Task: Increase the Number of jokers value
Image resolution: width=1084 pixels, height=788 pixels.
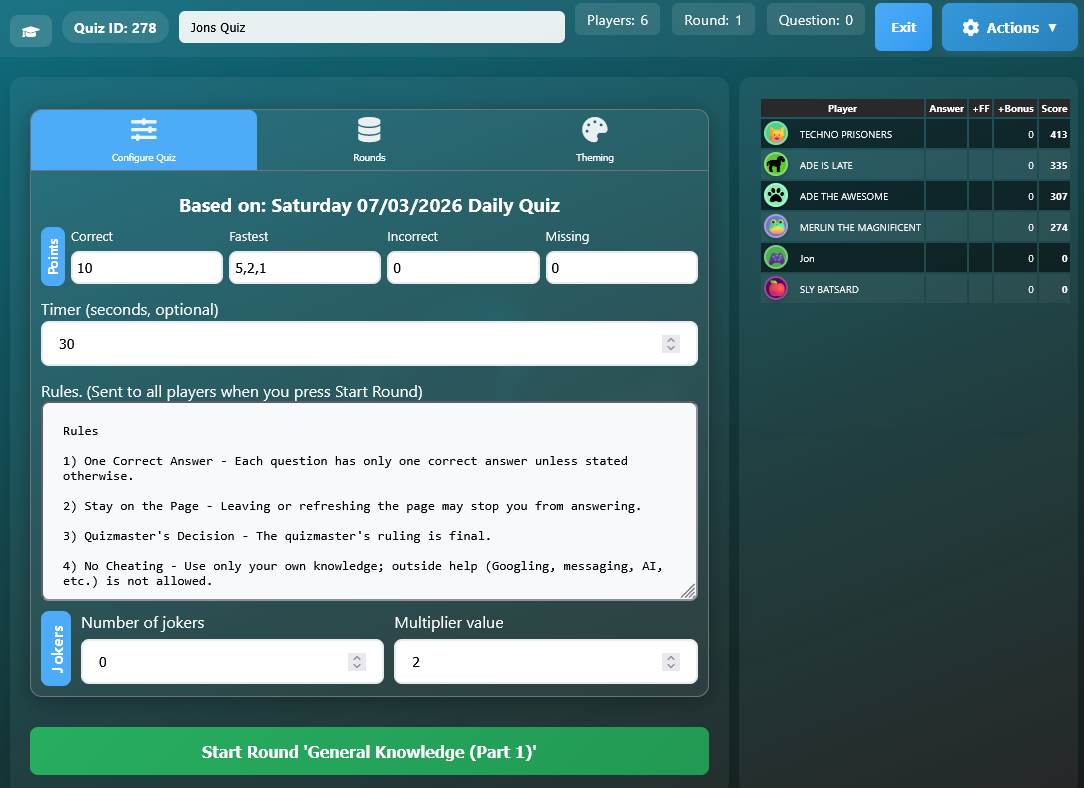Action: pos(357,656)
